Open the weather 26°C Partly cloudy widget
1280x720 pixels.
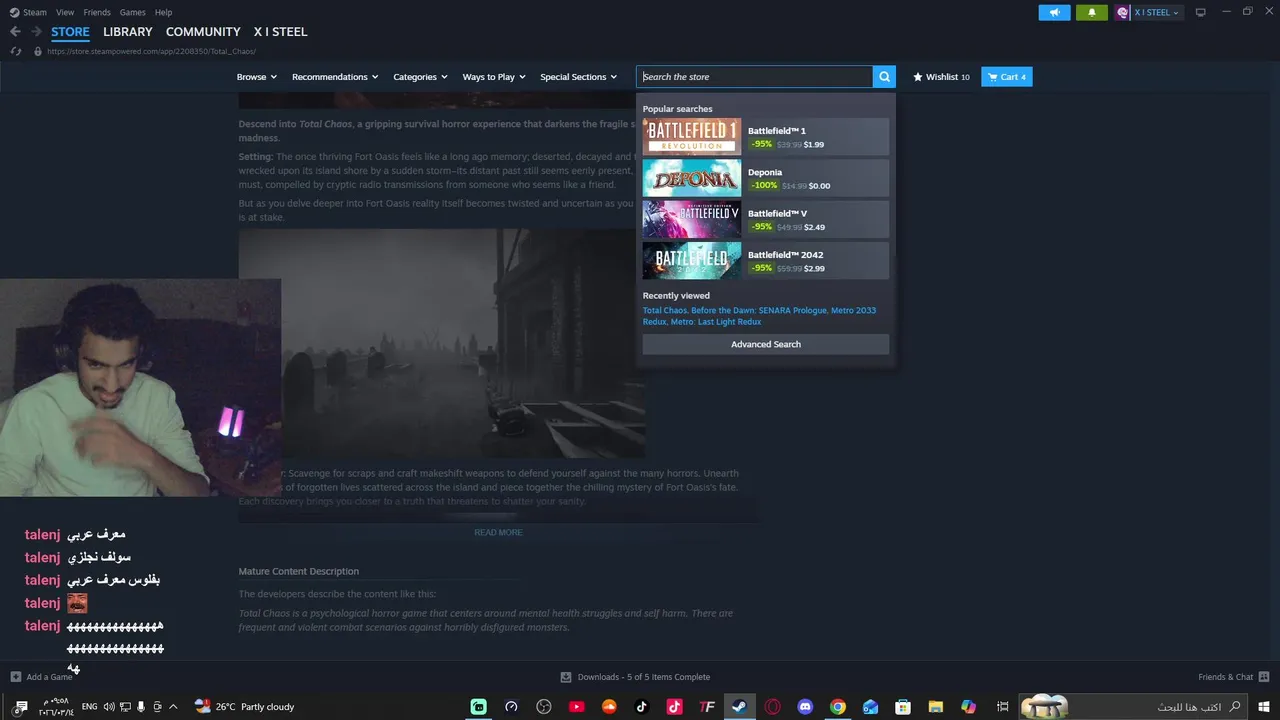(x=244, y=707)
